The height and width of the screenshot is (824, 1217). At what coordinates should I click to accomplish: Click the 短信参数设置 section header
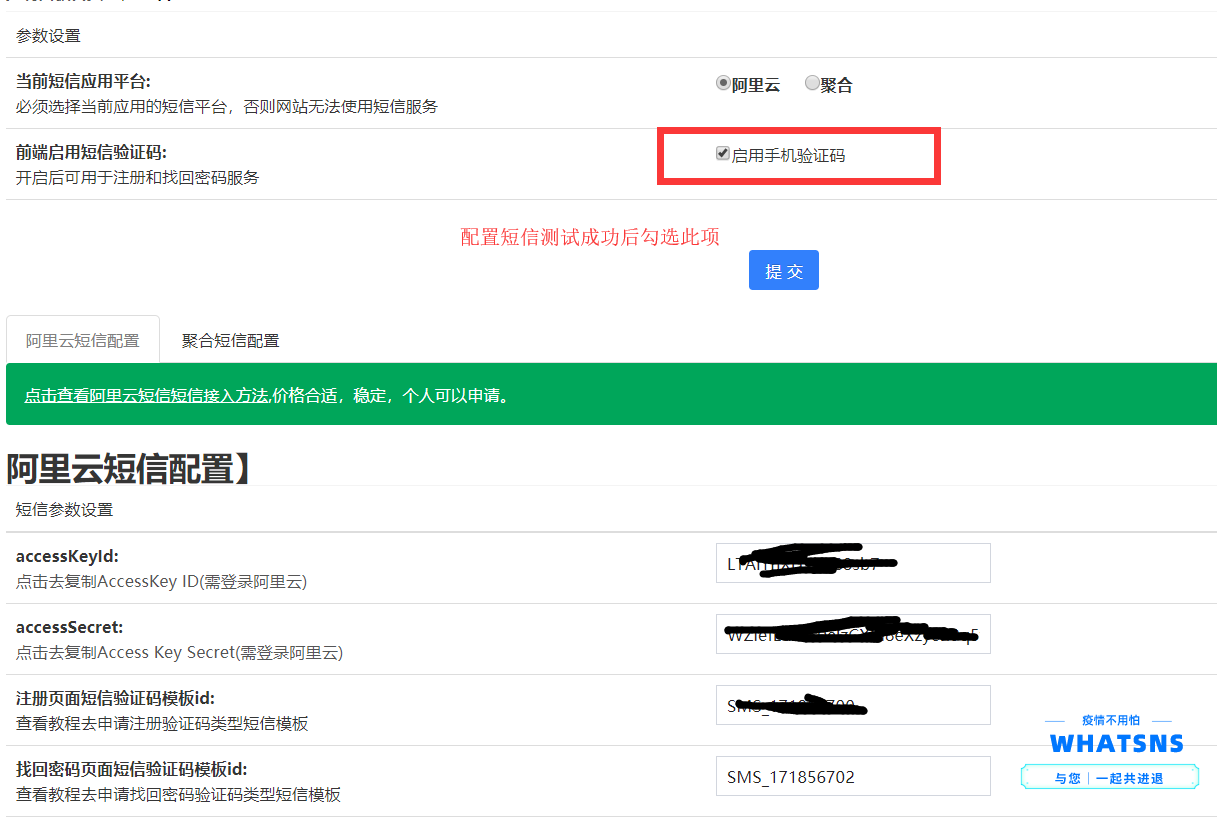[64, 509]
